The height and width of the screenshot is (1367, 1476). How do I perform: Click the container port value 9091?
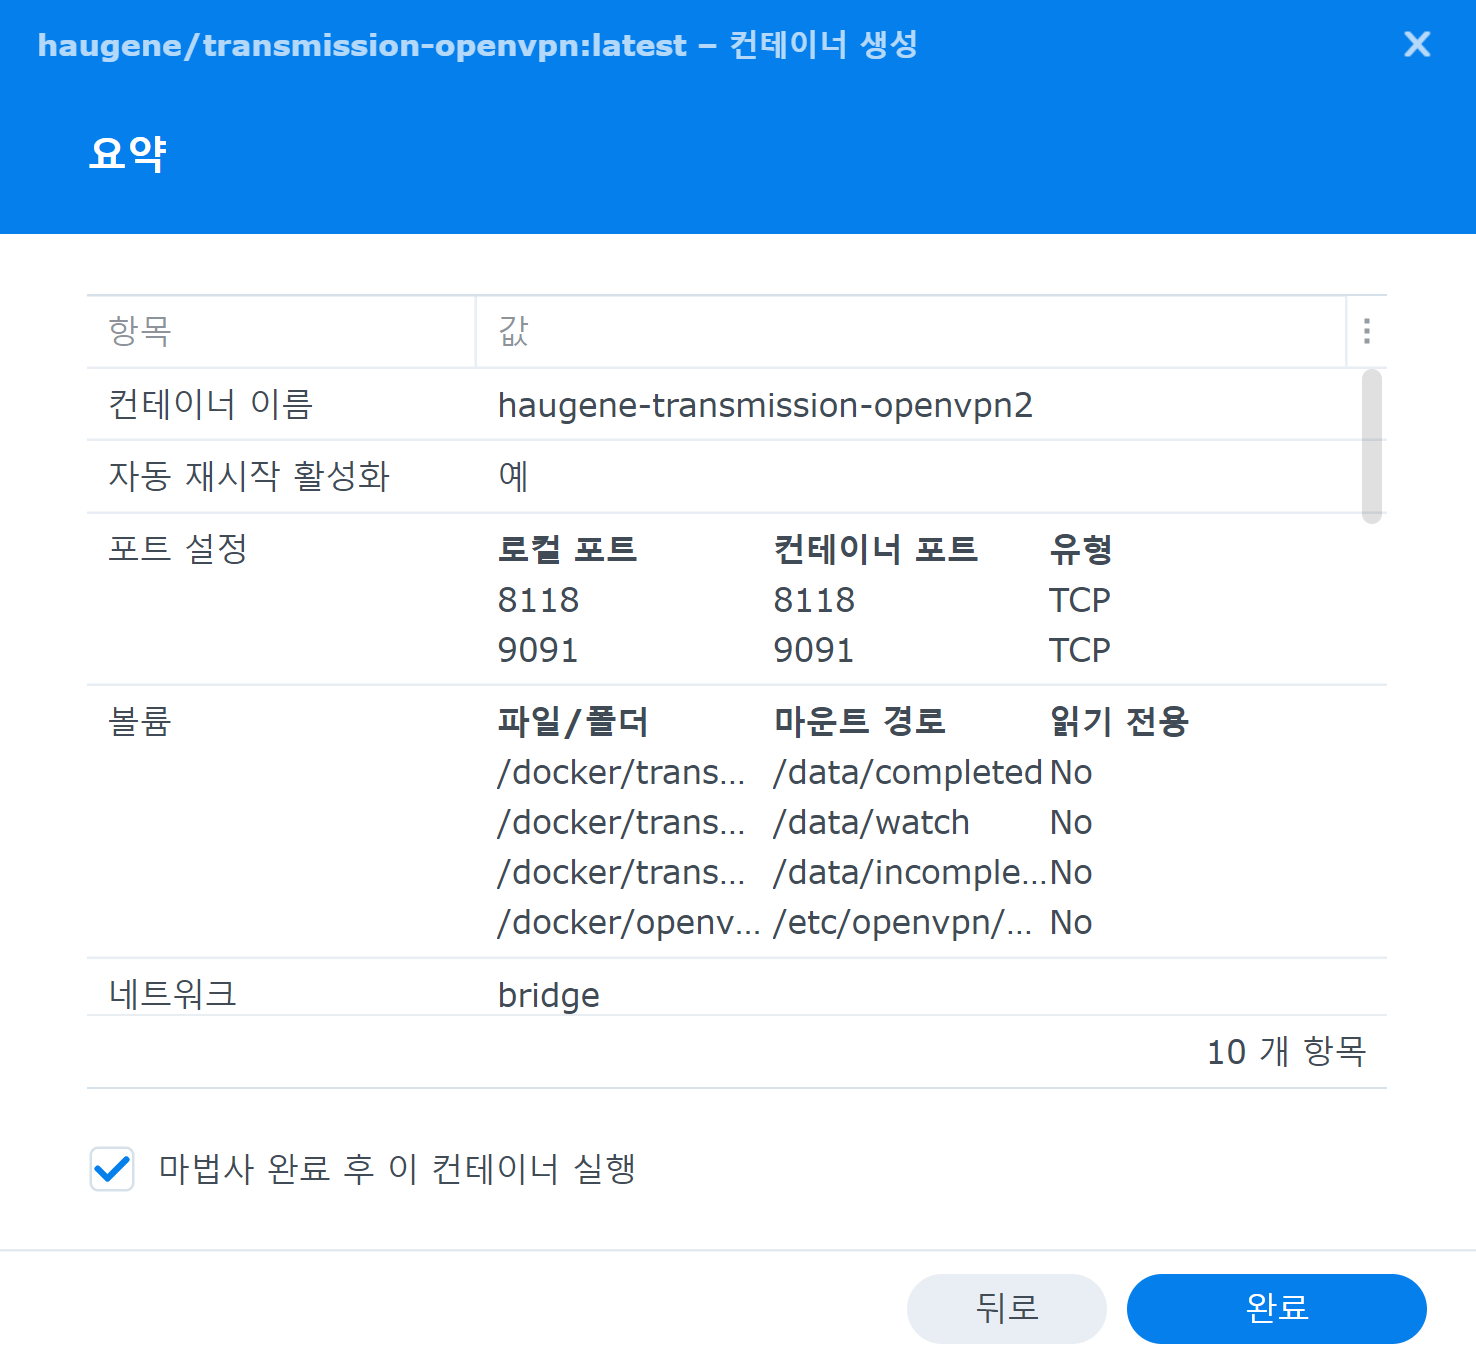[x=813, y=650]
